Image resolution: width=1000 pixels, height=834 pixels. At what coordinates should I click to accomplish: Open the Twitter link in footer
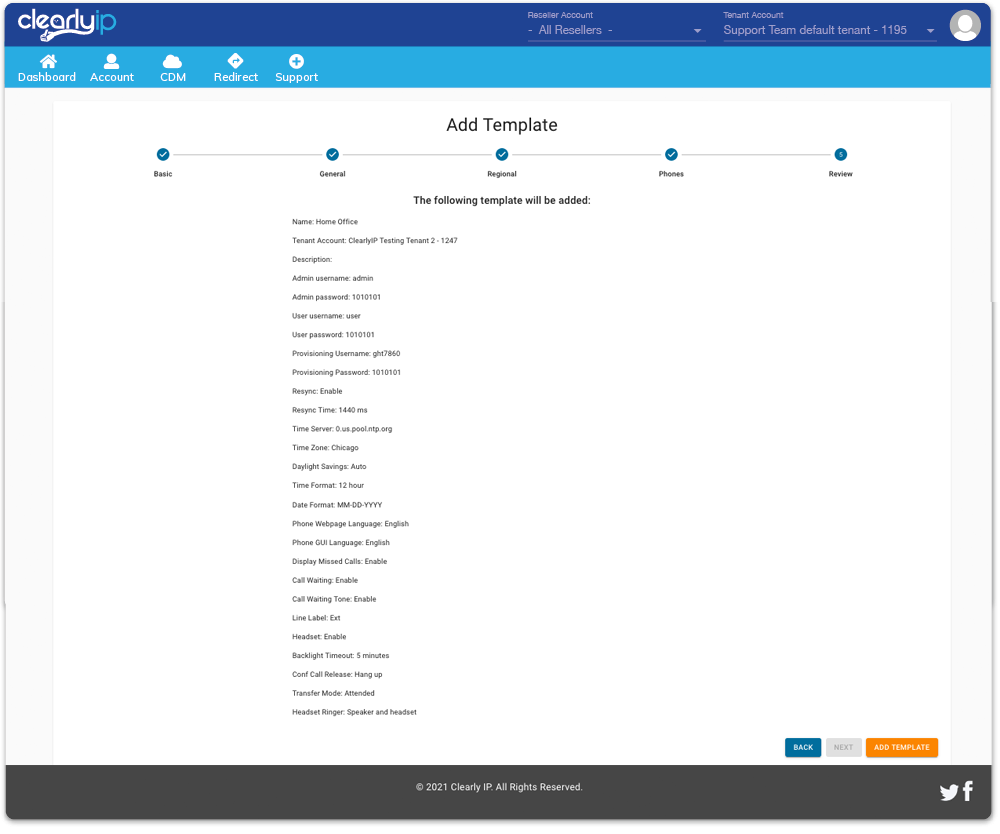tap(948, 793)
